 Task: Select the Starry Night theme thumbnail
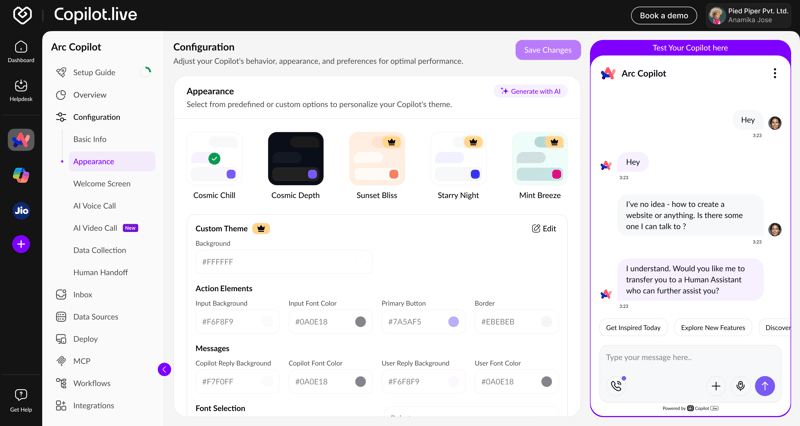click(x=458, y=159)
